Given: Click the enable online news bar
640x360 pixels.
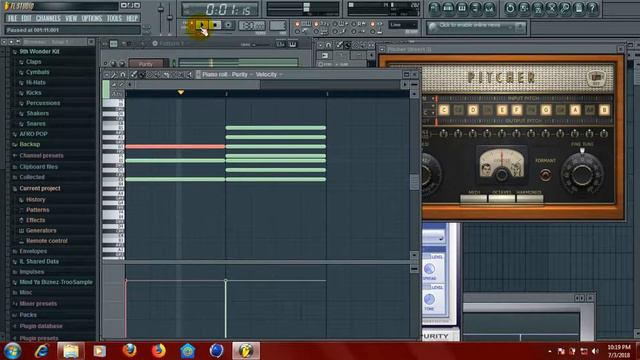Looking at the screenshot, I should tap(476, 27).
